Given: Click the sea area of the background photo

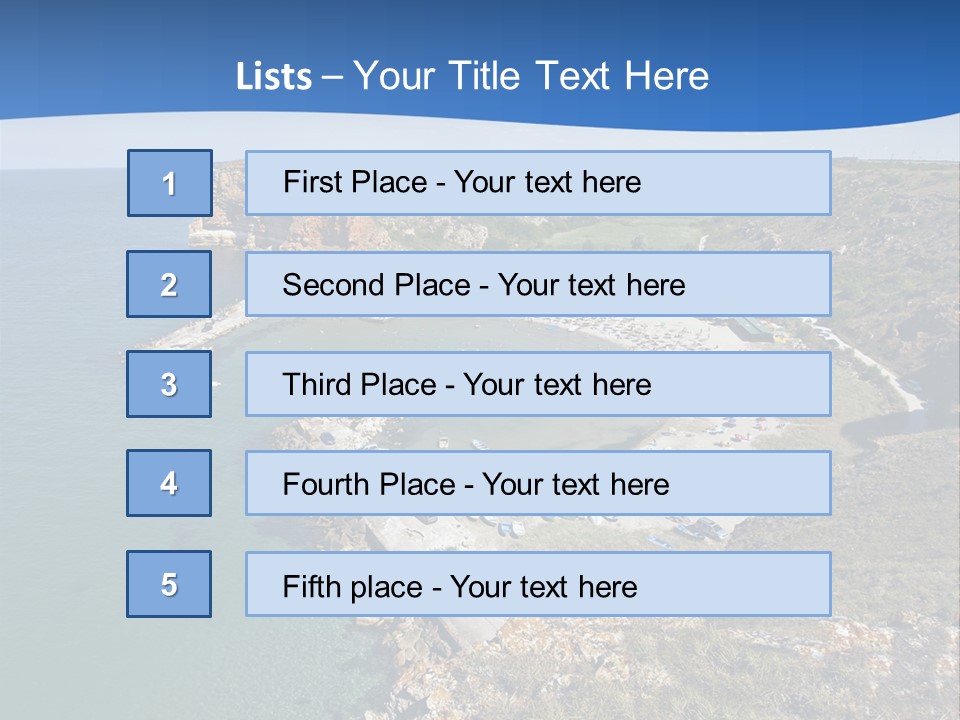Looking at the screenshot, I should [x=60, y=400].
